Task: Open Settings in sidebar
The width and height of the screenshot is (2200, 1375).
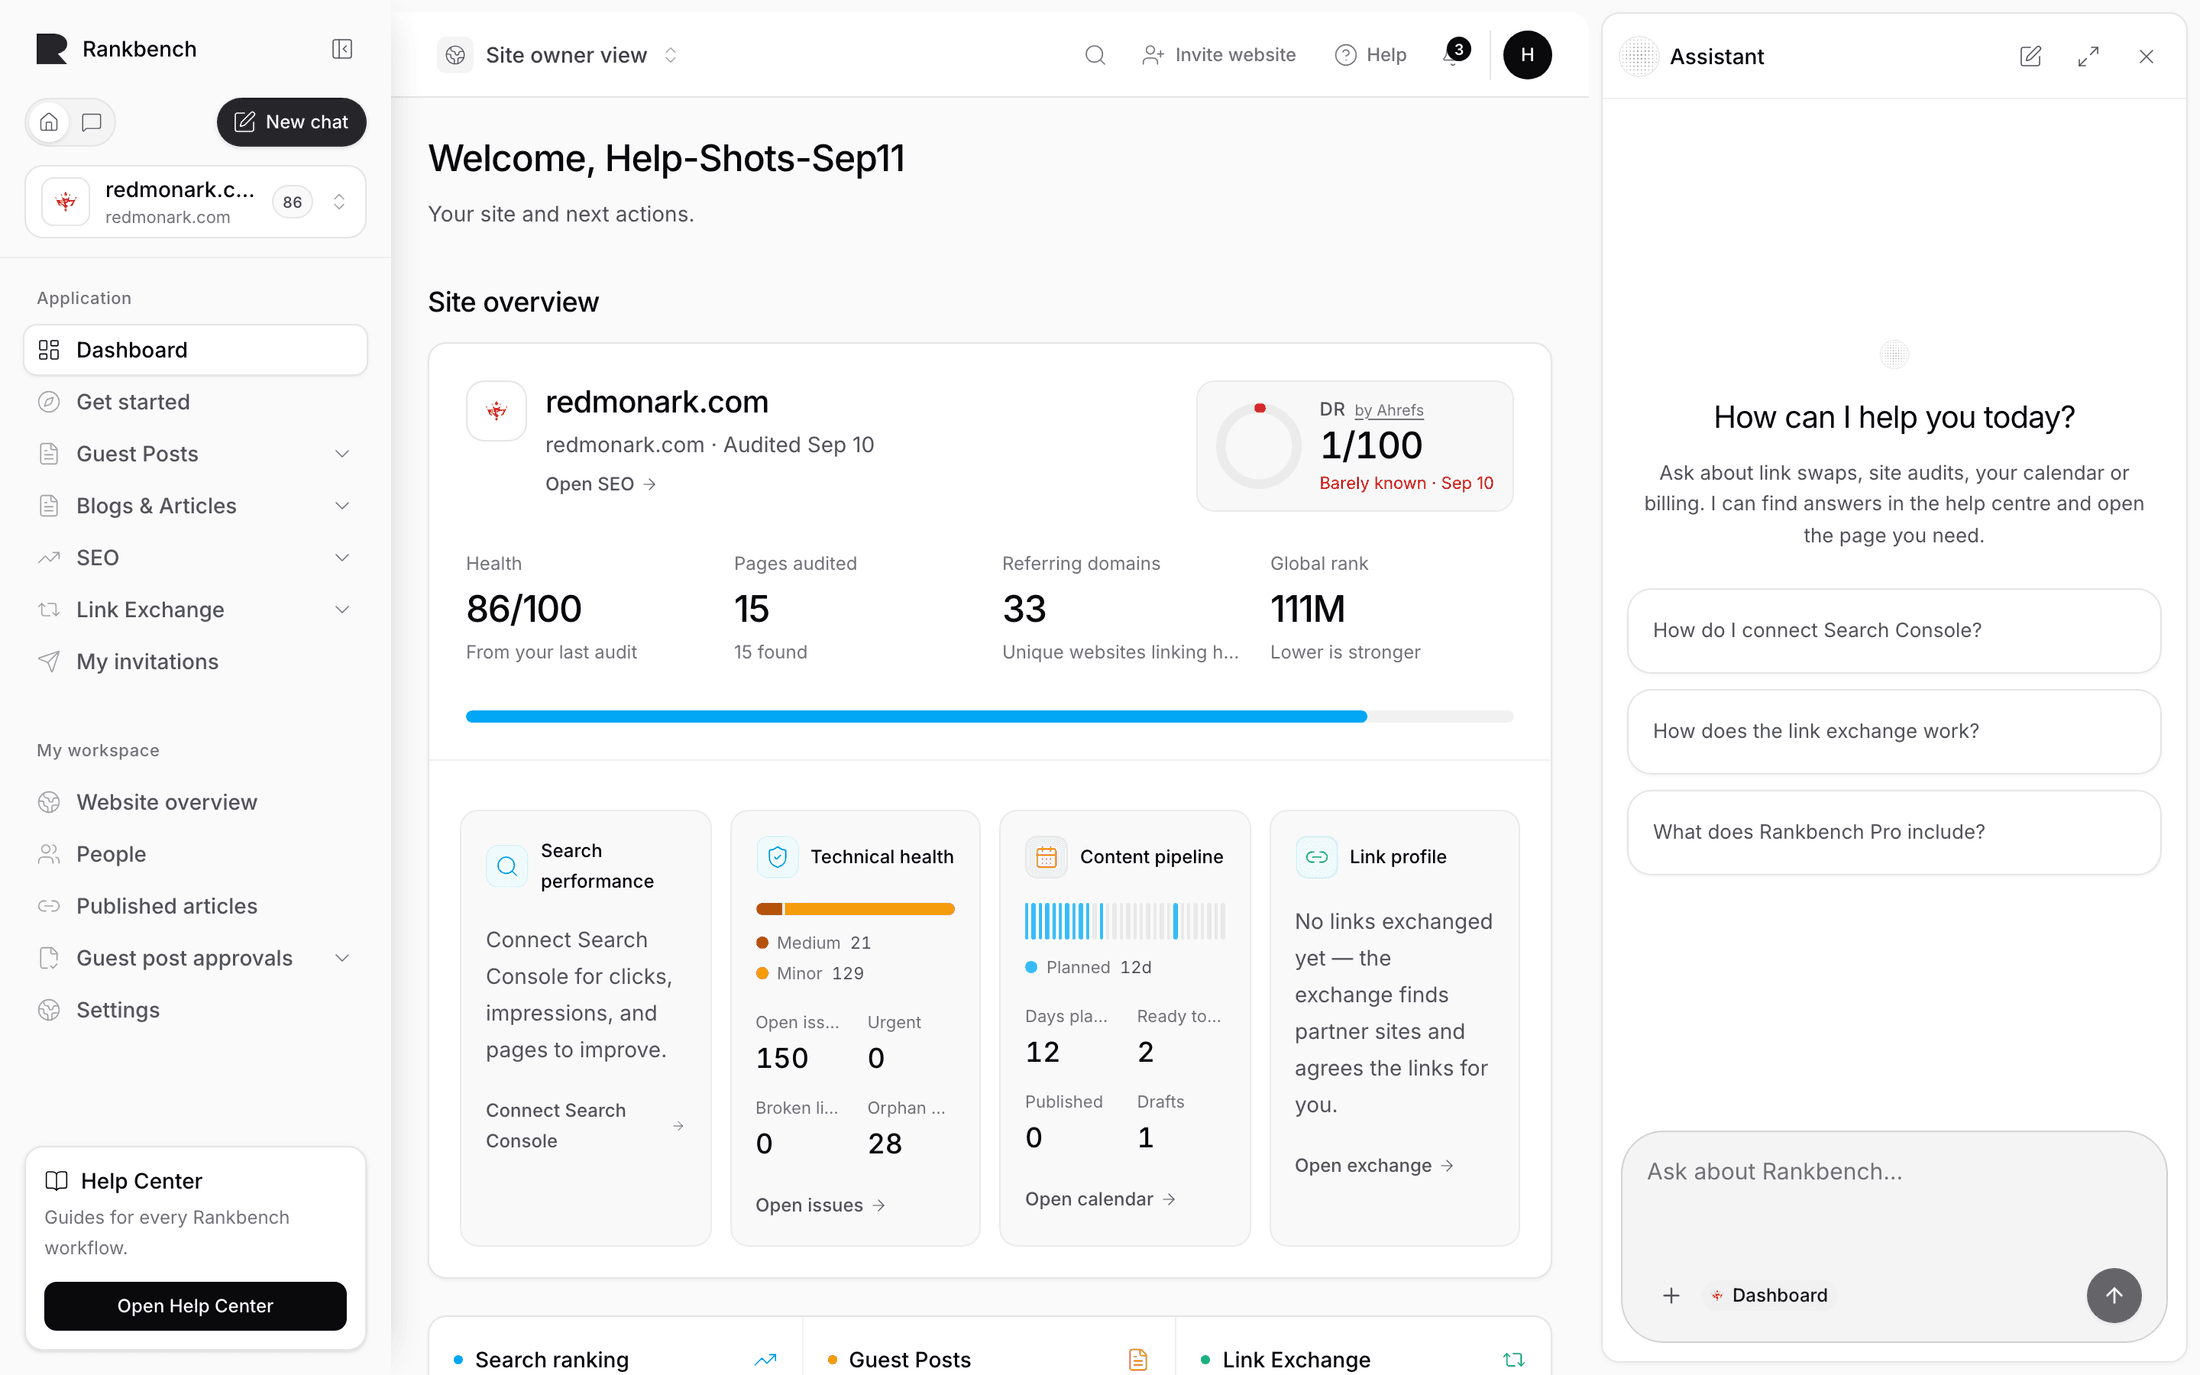Action: (195, 1010)
